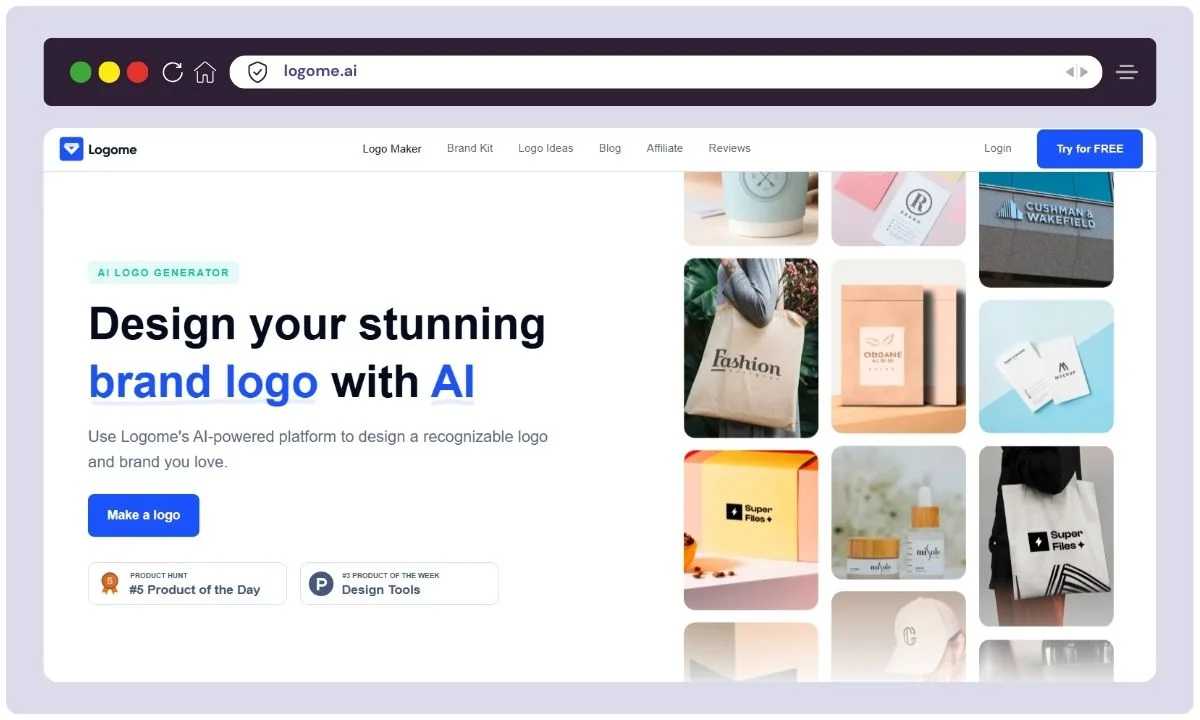Open the Reviews page
Screen dimensions: 1200x720
point(729,148)
